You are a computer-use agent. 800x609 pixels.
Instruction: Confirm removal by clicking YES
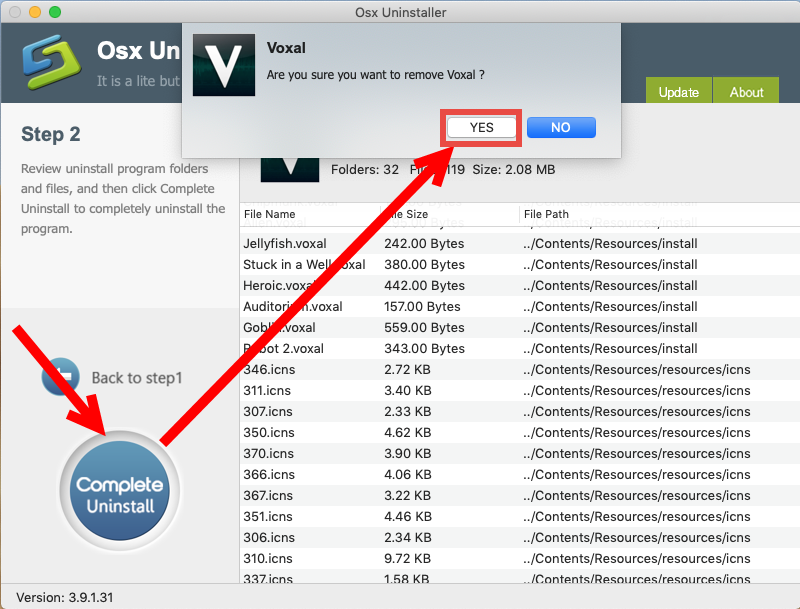coord(481,128)
